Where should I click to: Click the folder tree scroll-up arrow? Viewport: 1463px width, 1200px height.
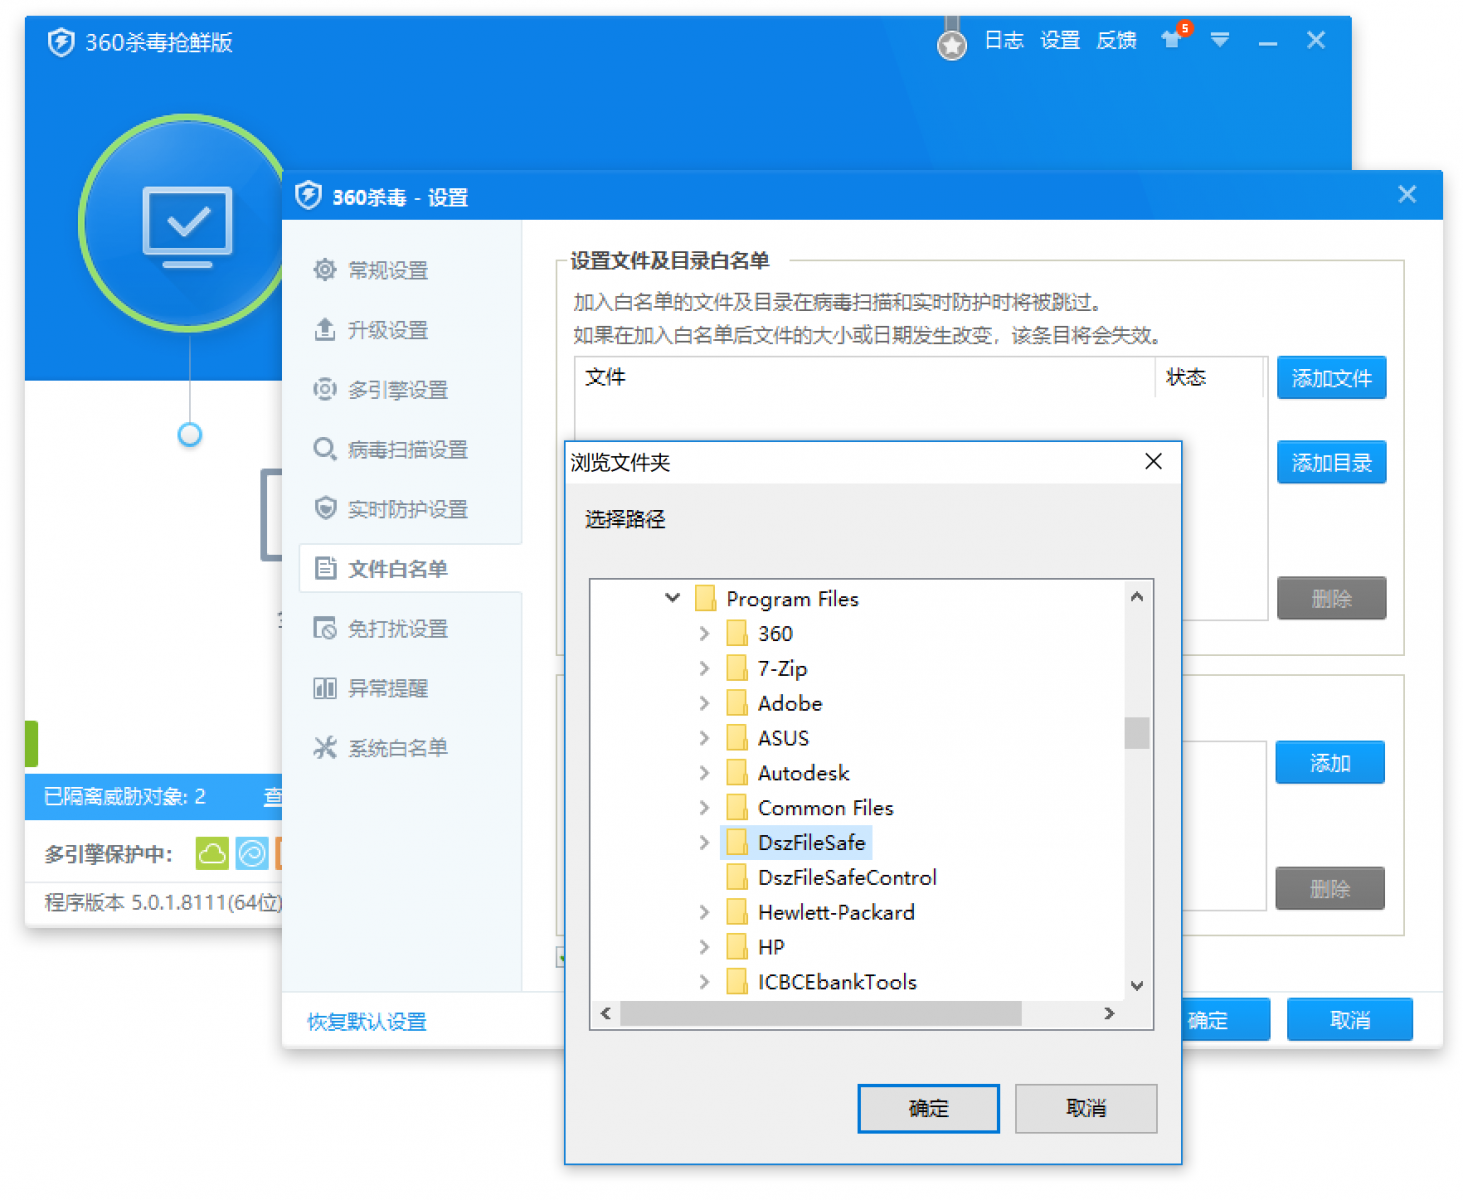pyautogui.click(x=1137, y=597)
